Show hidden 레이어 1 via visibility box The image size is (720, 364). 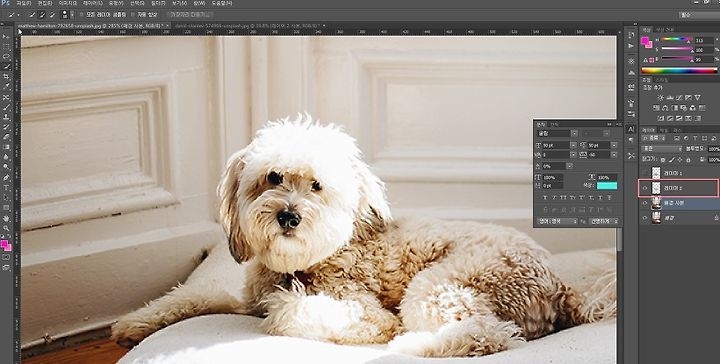644,173
